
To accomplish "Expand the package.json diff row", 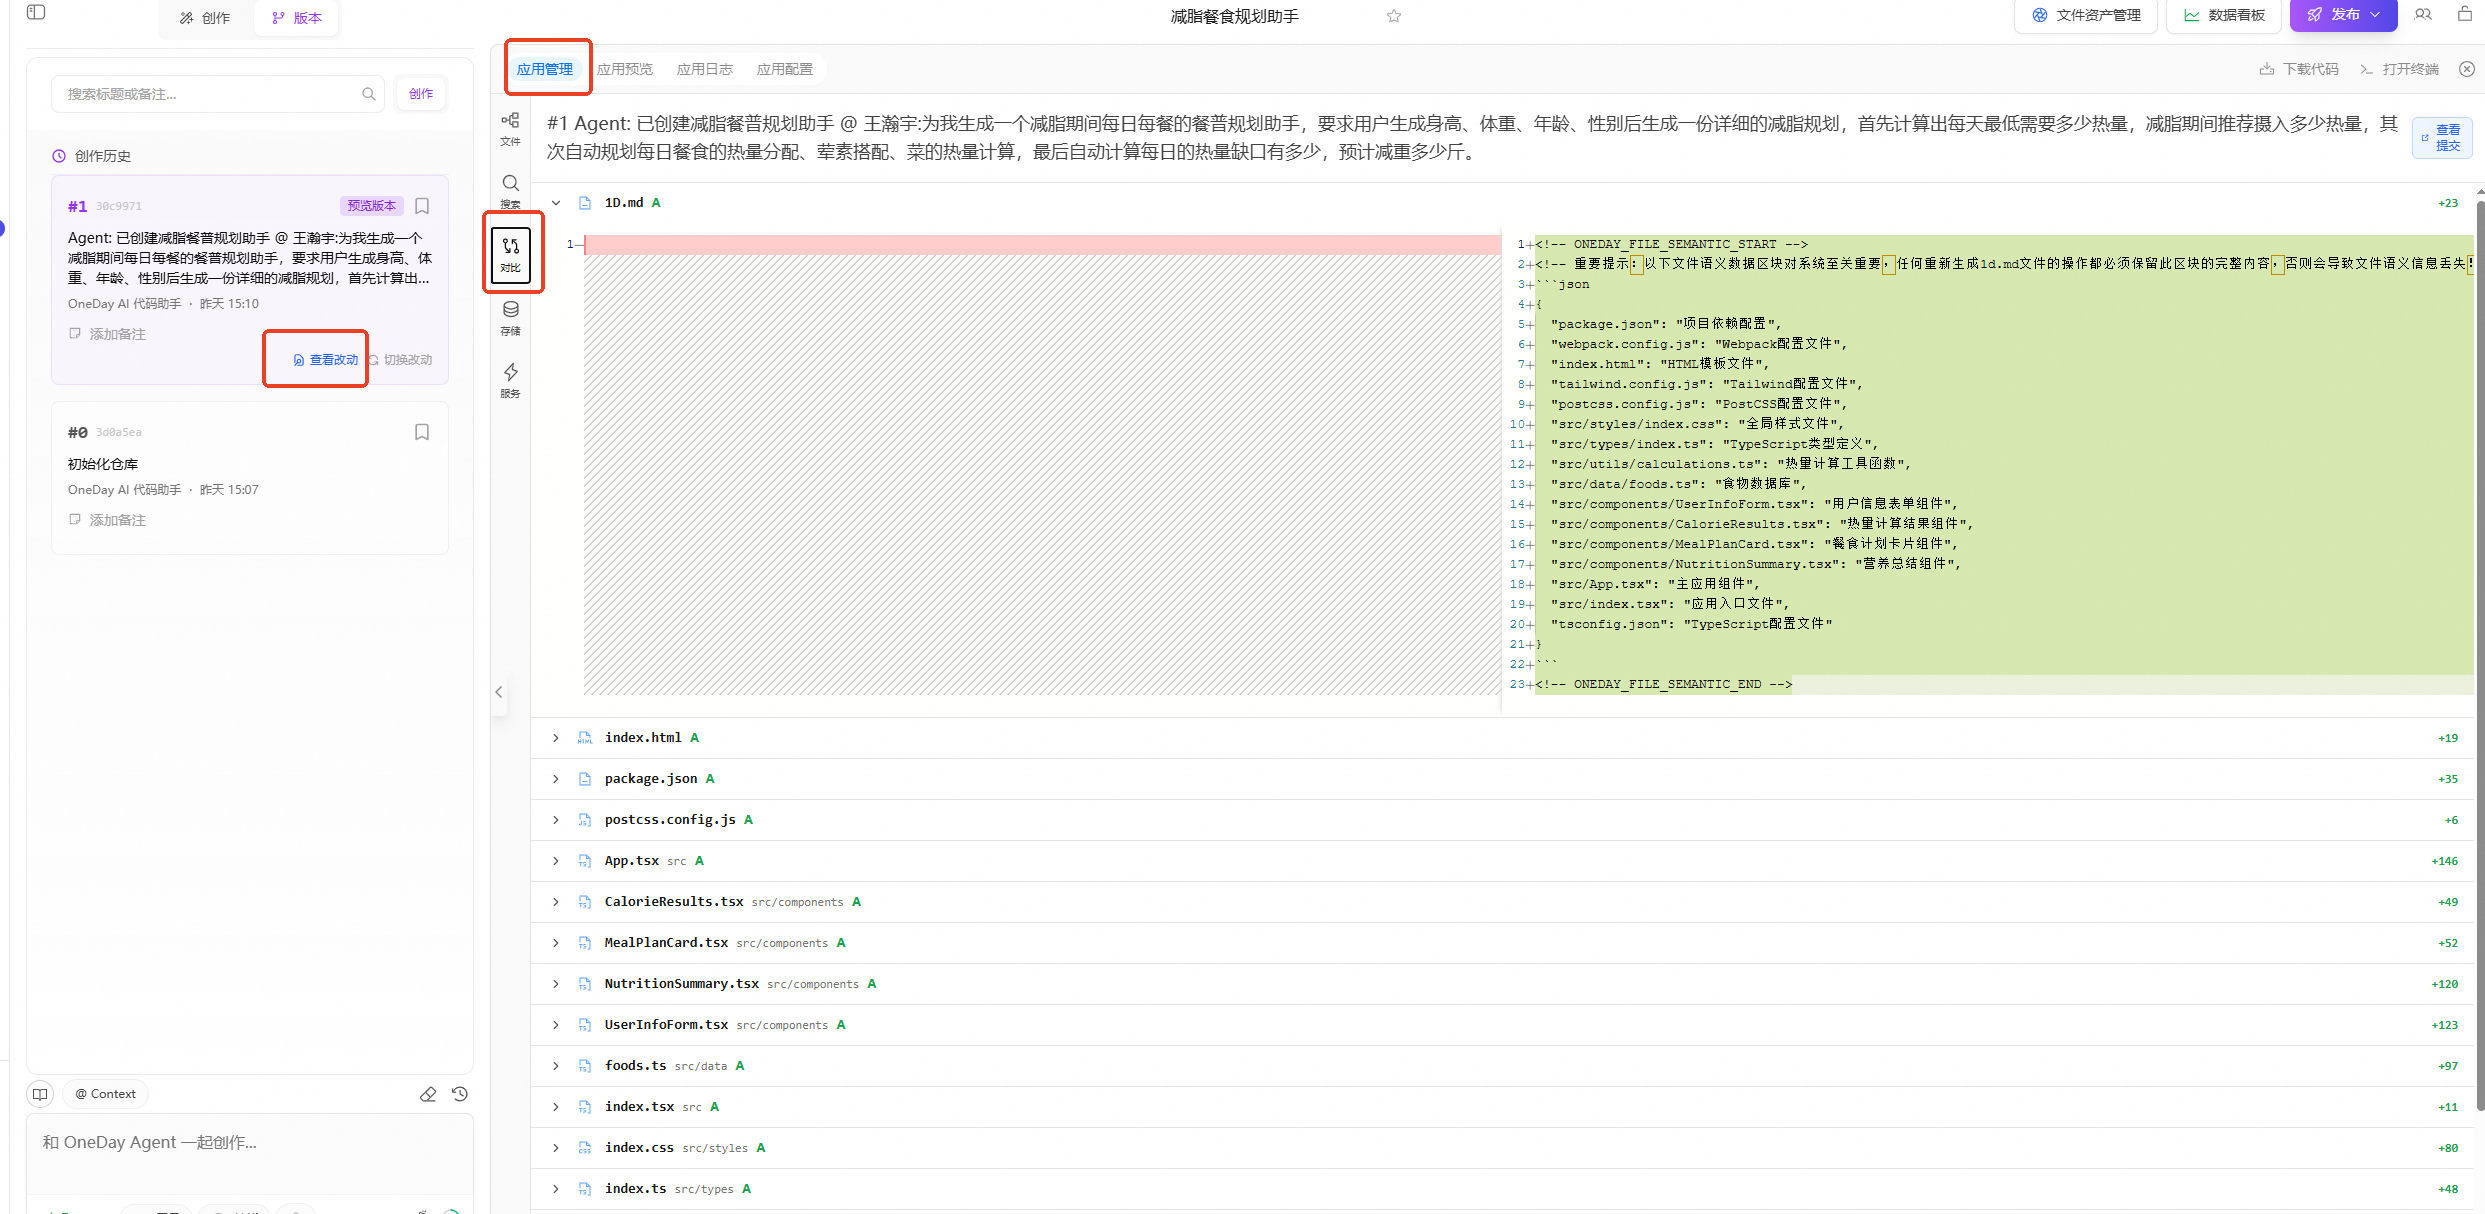I will point(556,779).
